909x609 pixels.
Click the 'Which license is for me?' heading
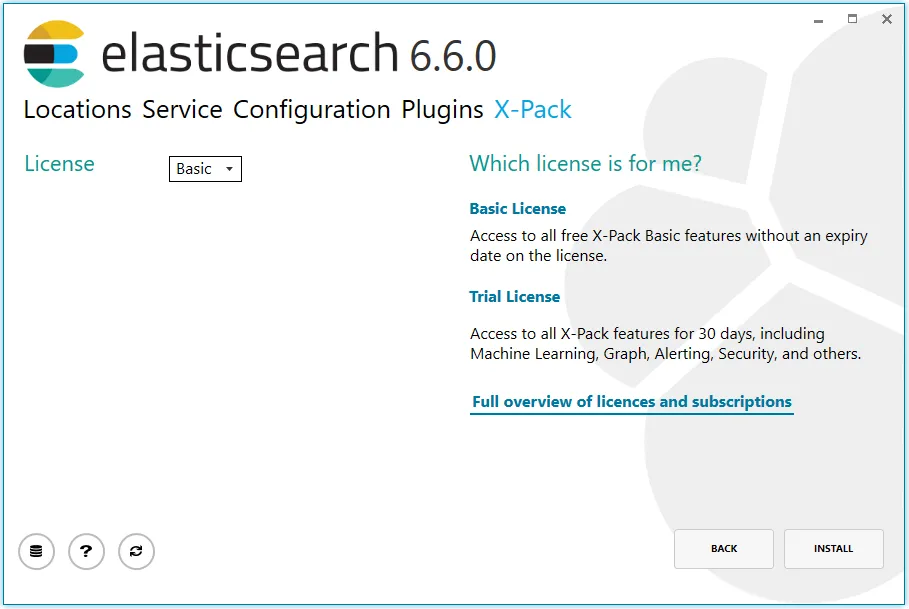(585, 163)
